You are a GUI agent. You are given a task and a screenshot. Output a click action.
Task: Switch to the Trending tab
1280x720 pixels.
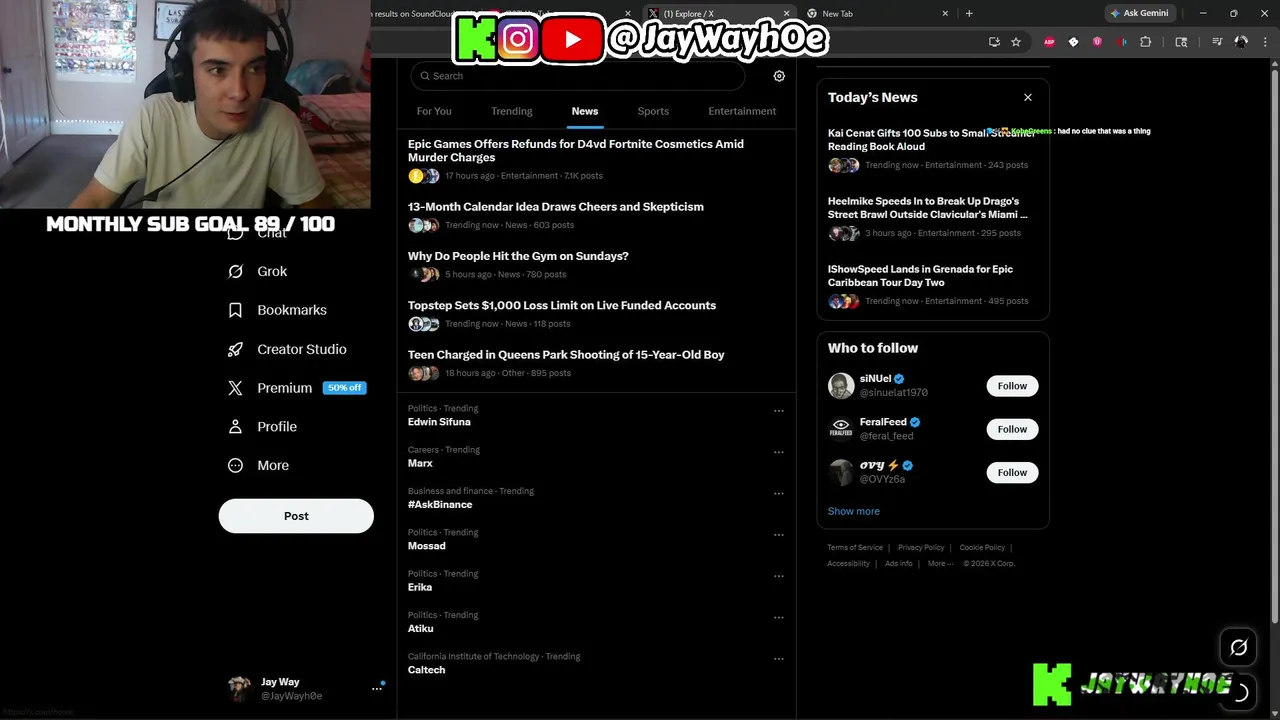point(512,111)
